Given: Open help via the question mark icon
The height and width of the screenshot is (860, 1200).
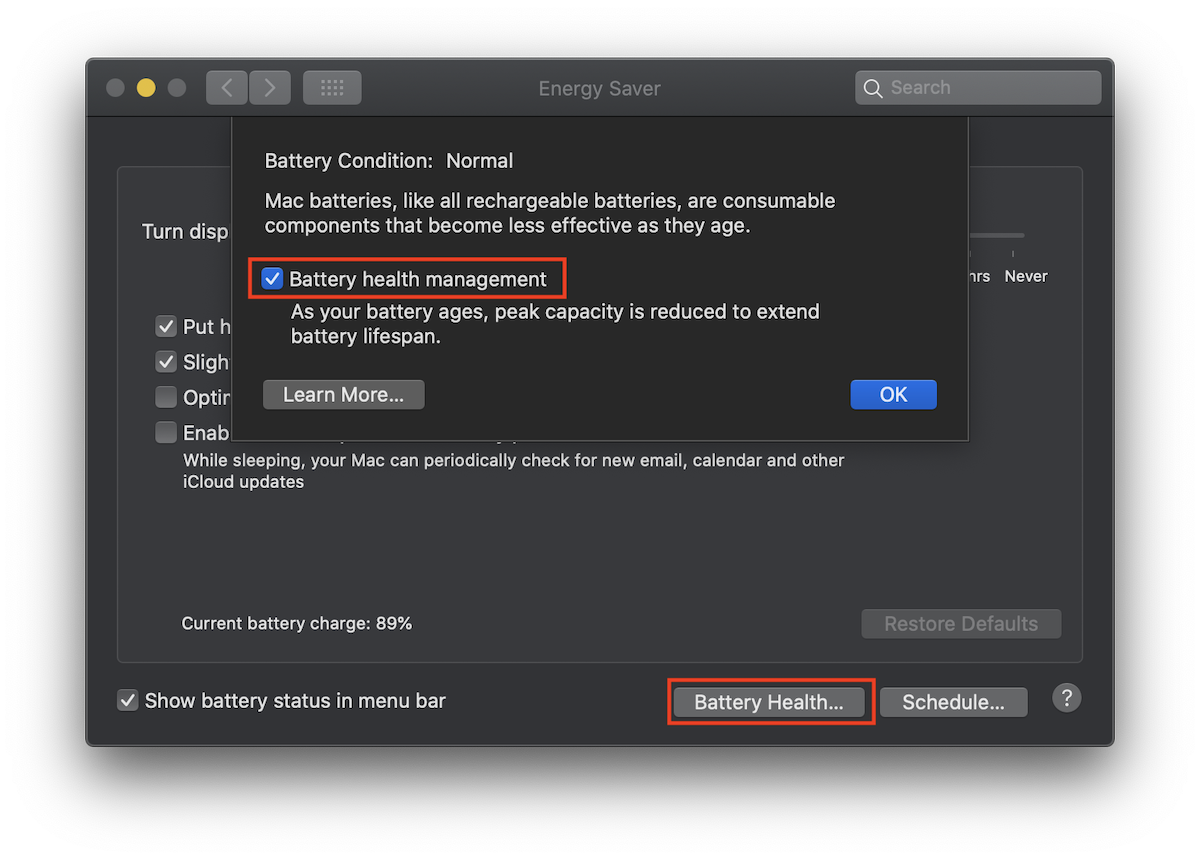Looking at the screenshot, I should [1067, 698].
